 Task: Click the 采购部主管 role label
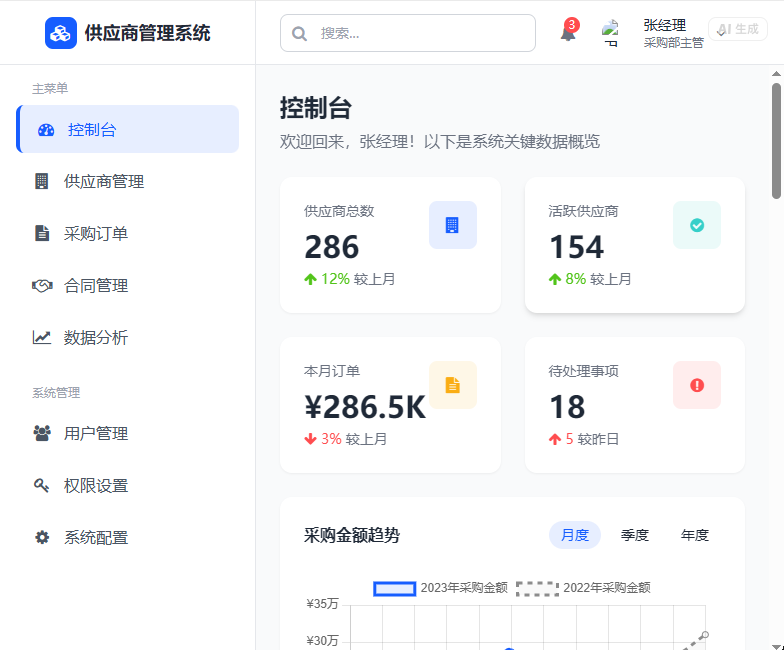(x=674, y=43)
